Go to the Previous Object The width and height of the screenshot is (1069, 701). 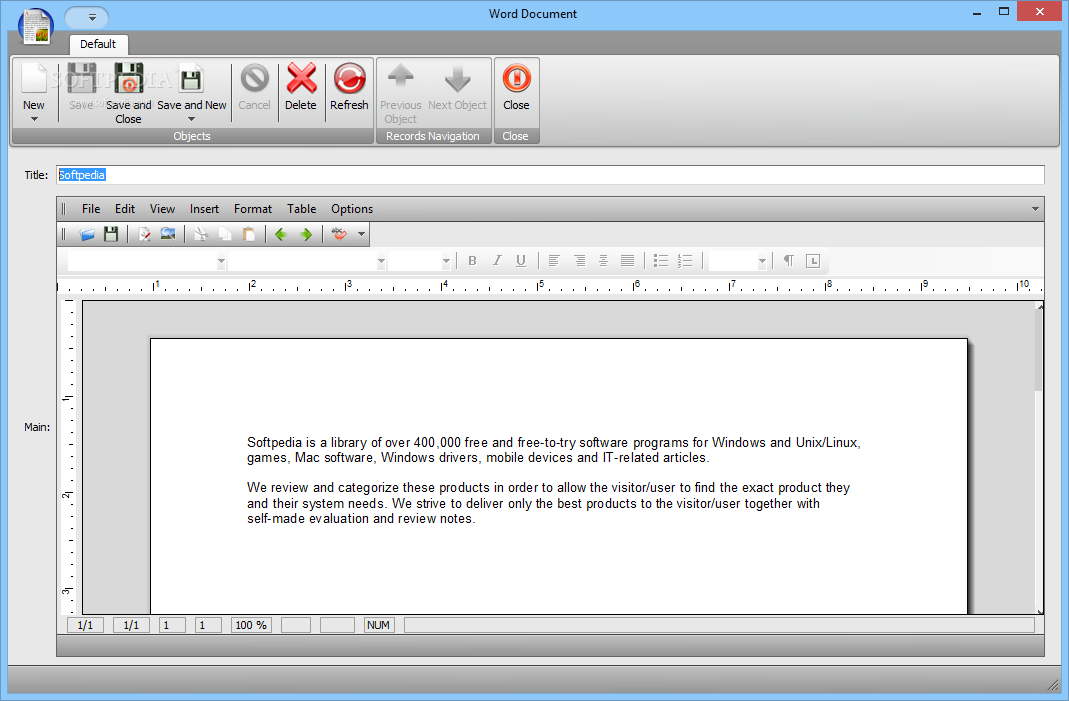pyautogui.click(x=400, y=78)
